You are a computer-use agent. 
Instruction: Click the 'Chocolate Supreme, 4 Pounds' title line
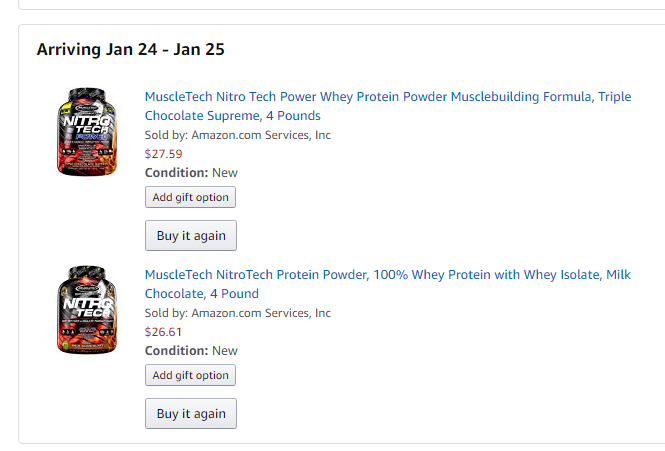(x=233, y=116)
